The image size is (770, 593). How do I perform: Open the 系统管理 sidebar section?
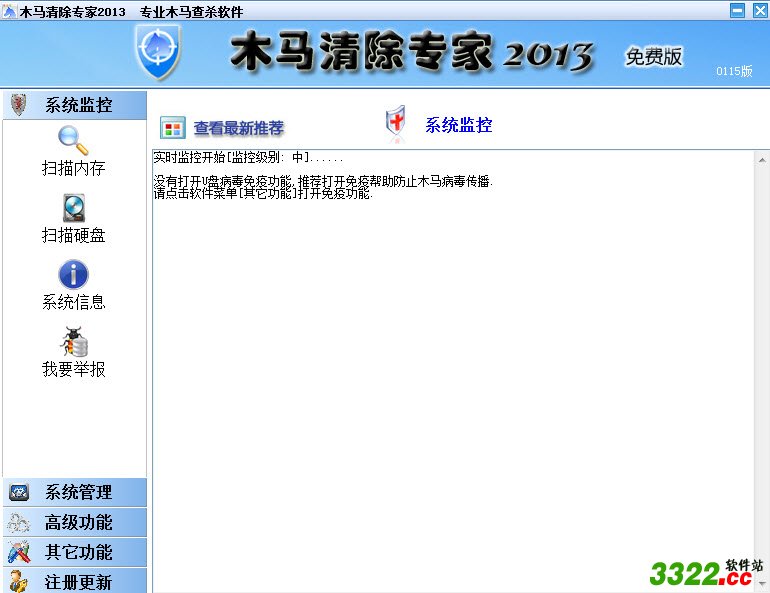tap(75, 492)
